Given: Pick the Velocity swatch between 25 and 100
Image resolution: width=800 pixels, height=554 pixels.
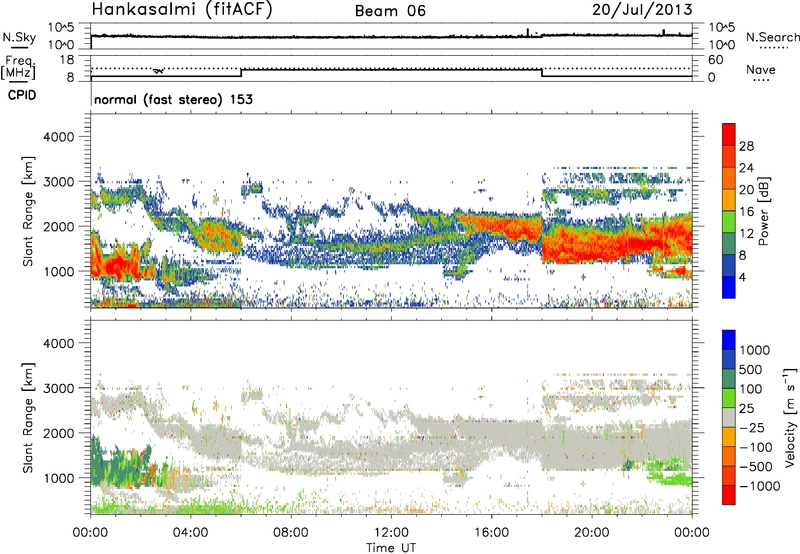Looking at the screenshot, I should pos(729,398).
